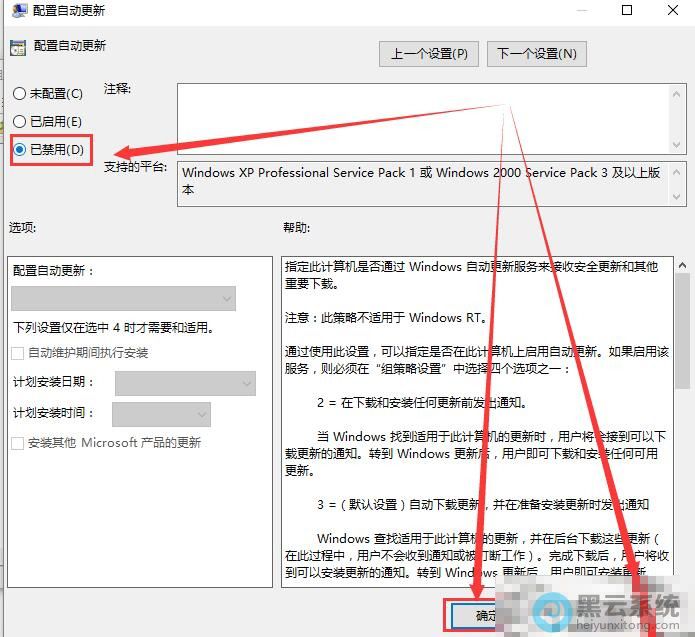Enable 安装其他 Microsoft 产品的更新 checkbox

[x=18, y=443]
